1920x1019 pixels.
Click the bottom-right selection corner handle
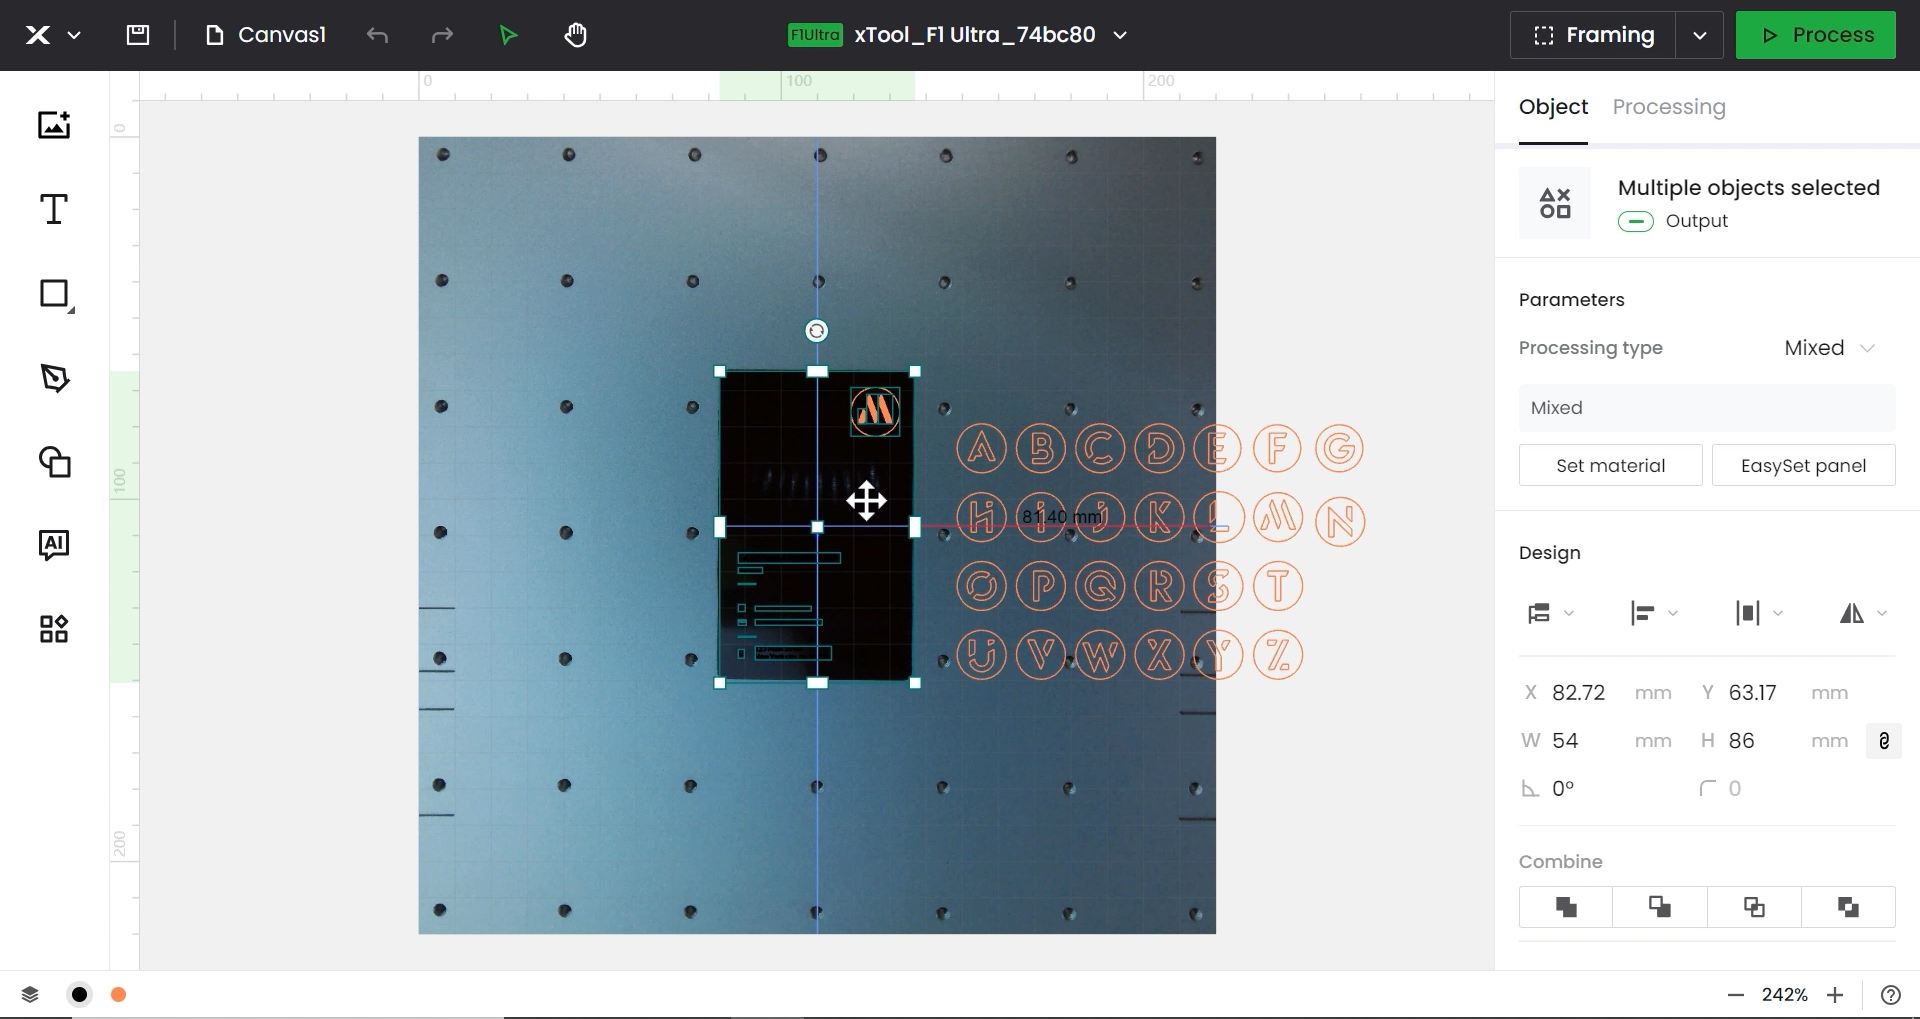click(915, 683)
